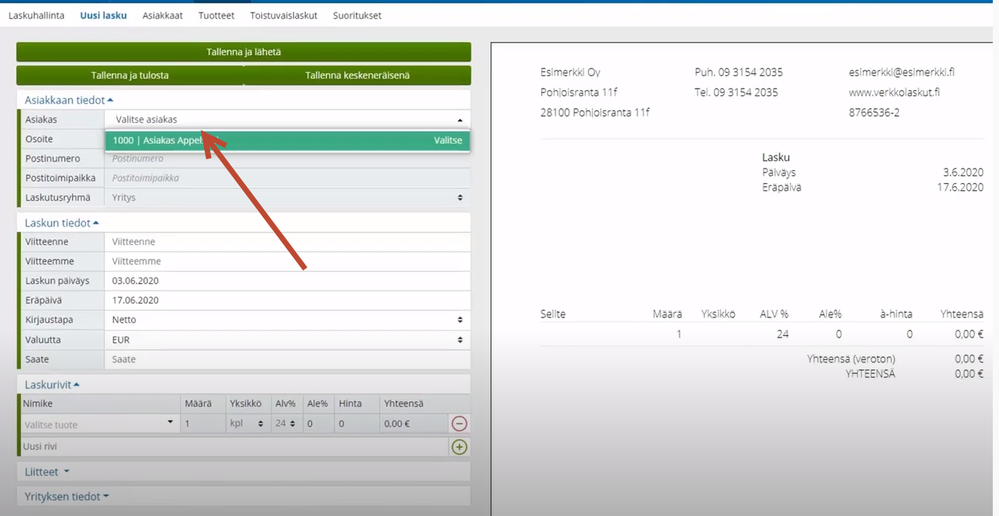Screen dimensions: 999x516
Task: Edit Hinta price field
Action: pos(357,424)
